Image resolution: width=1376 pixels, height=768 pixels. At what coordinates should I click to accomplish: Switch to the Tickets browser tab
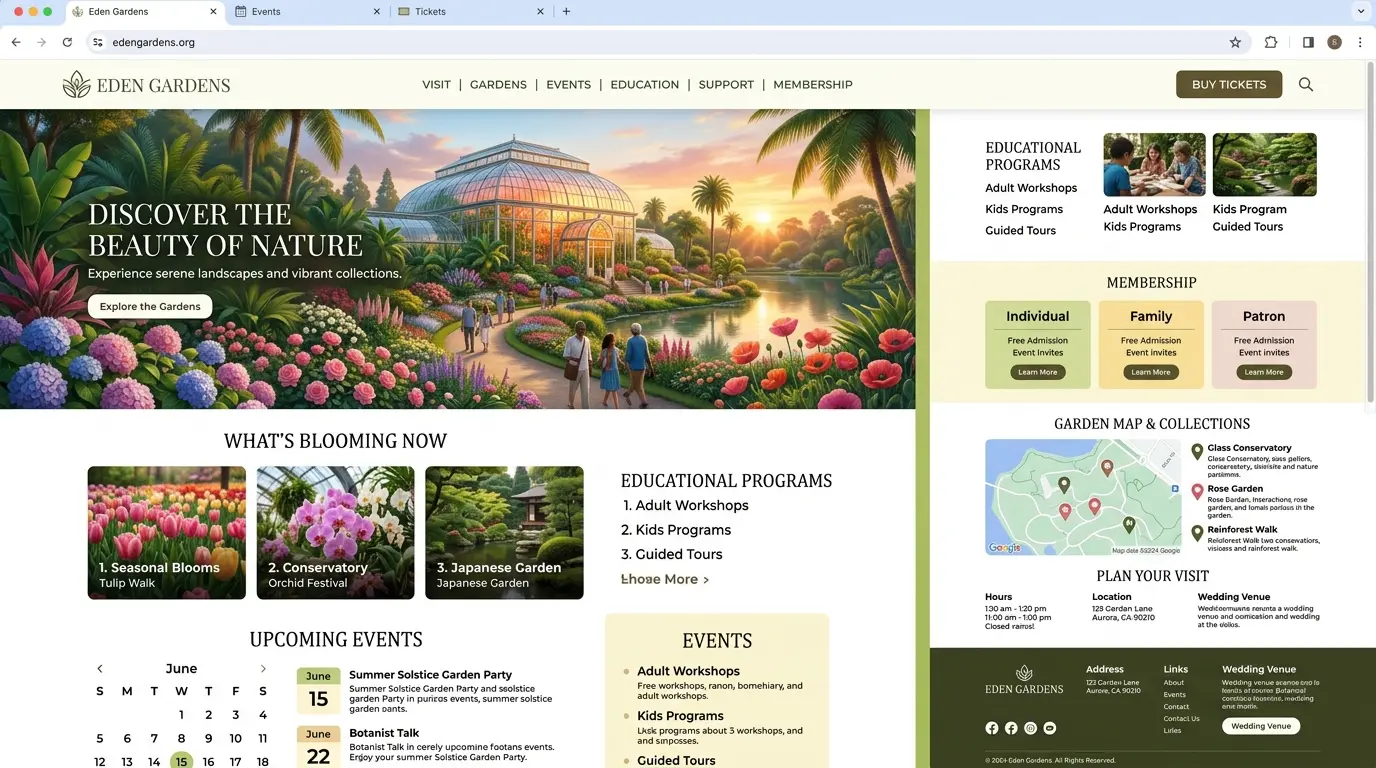[470, 12]
